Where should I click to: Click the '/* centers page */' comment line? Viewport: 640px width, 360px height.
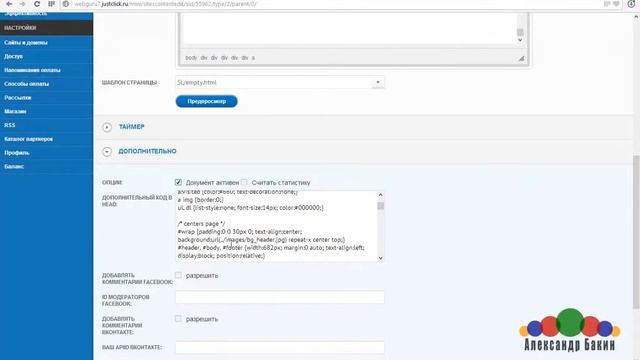(202, 224)
